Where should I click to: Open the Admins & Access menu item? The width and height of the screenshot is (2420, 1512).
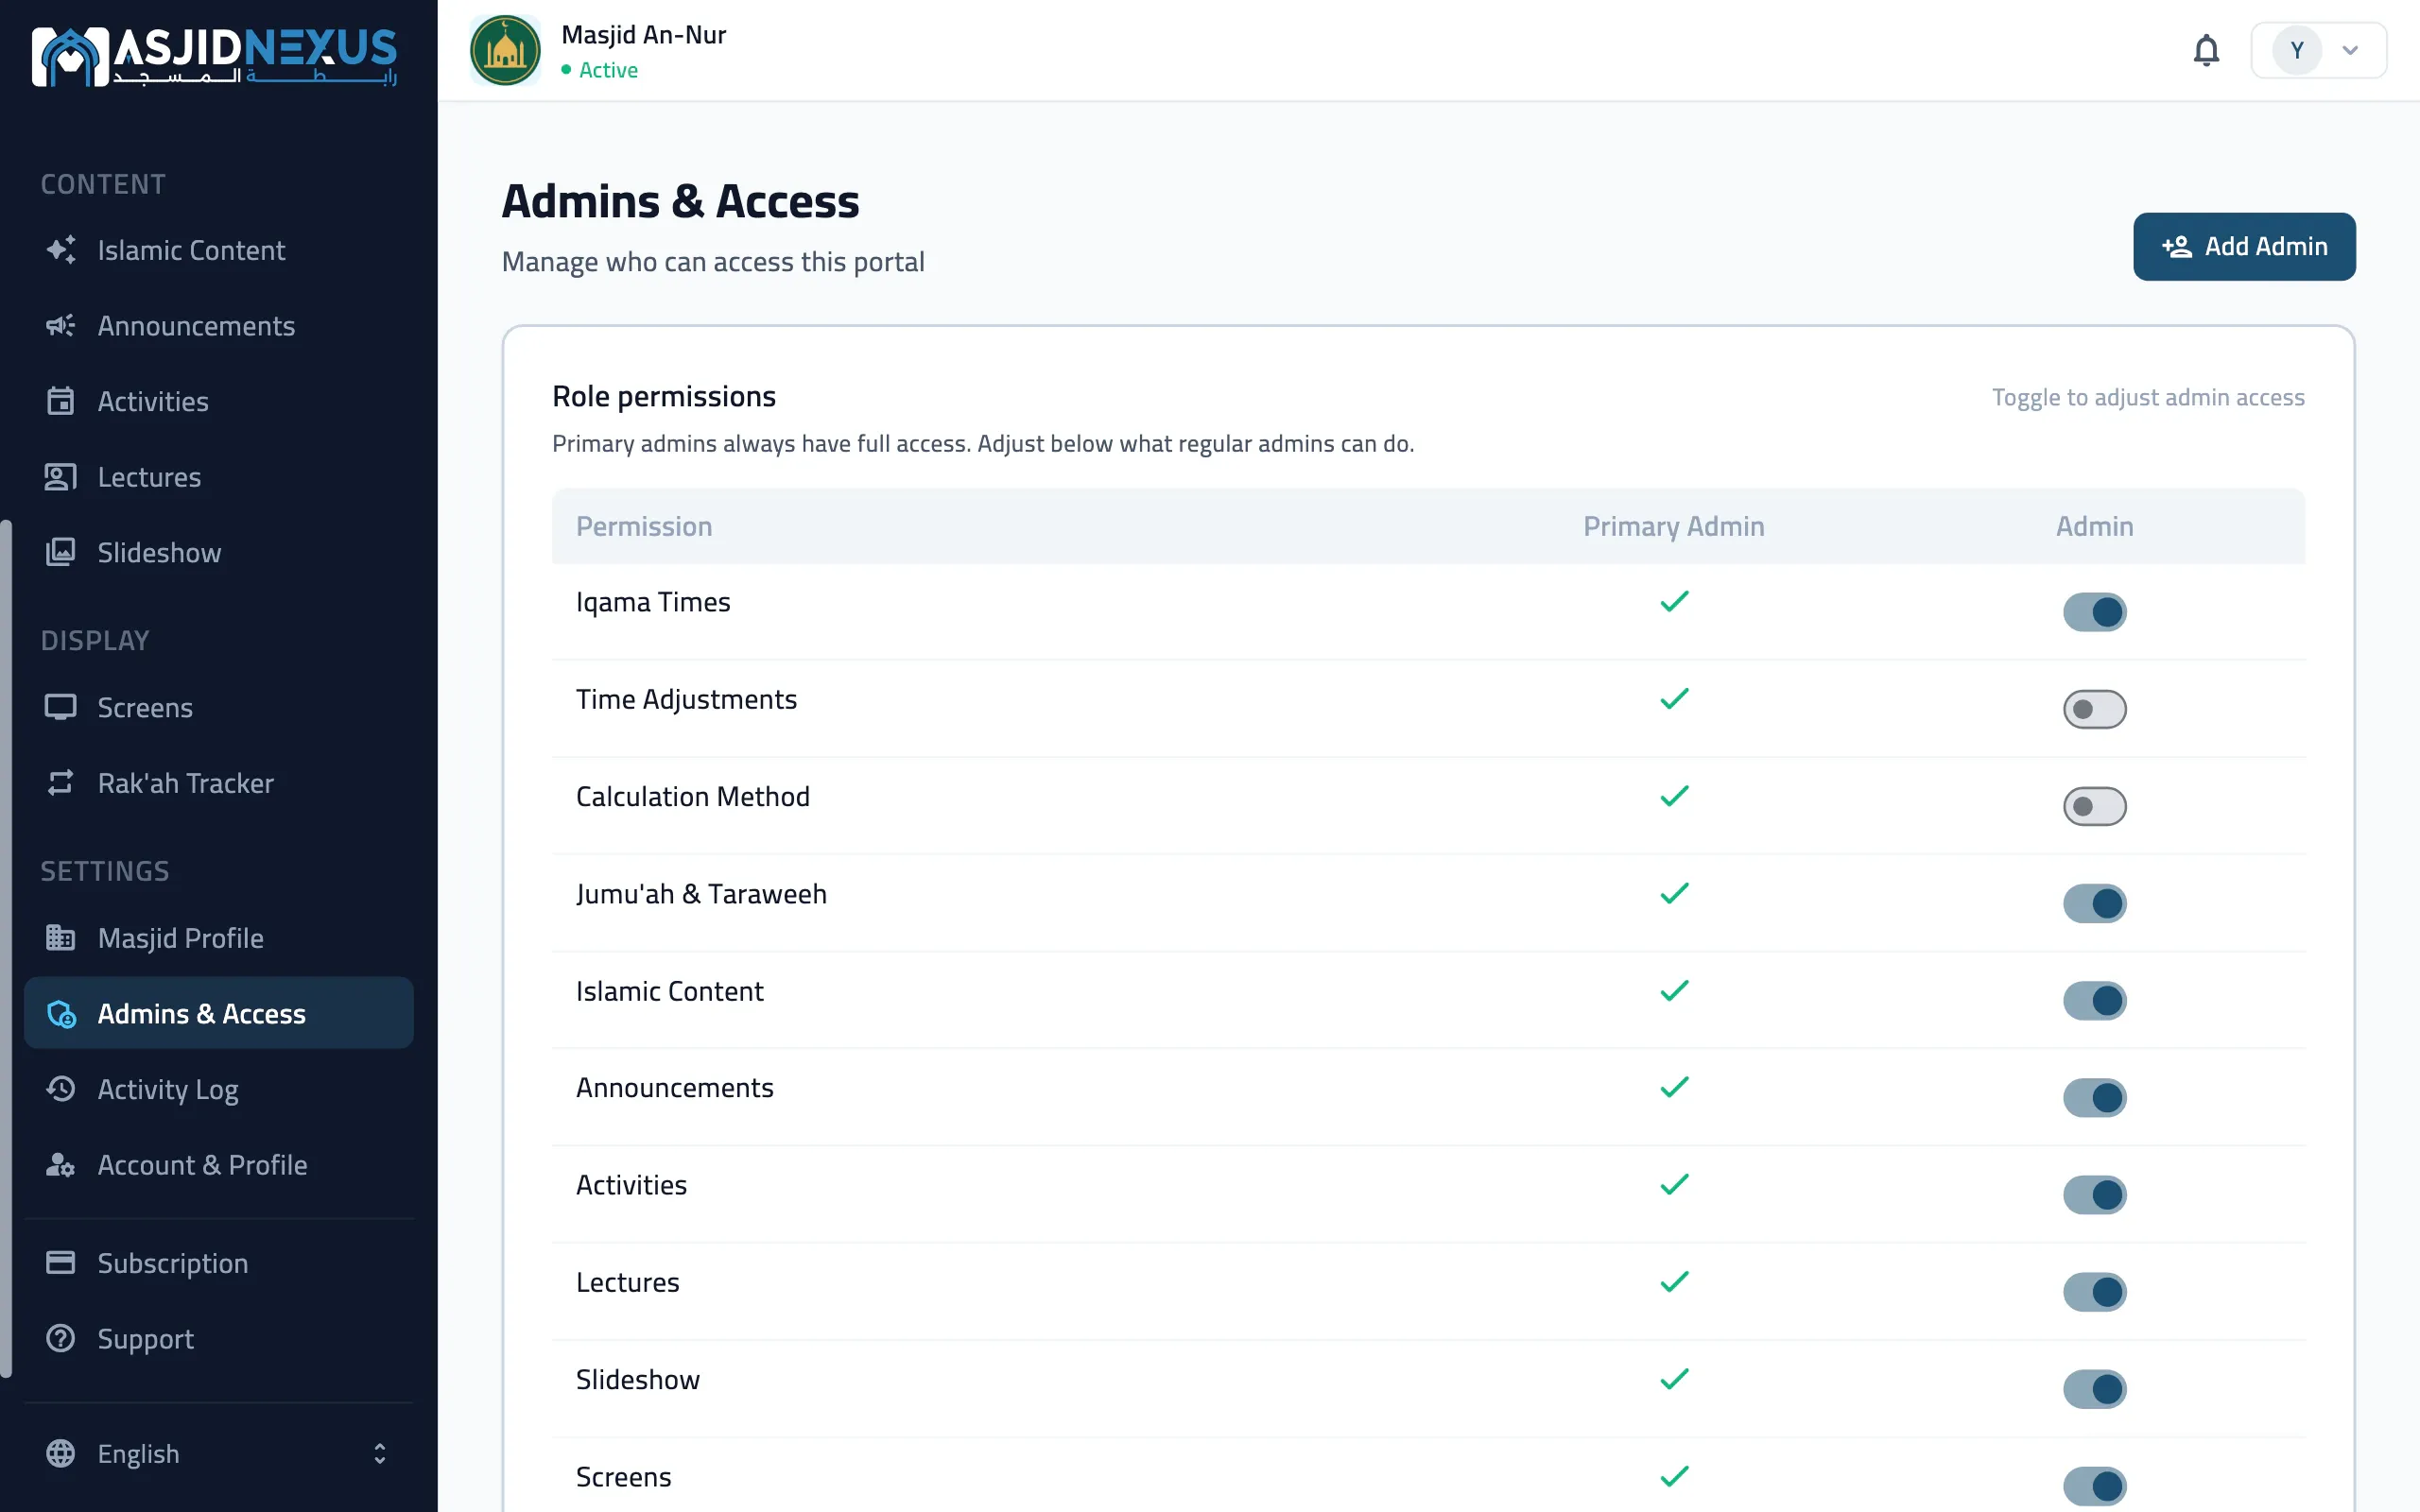218,1013
